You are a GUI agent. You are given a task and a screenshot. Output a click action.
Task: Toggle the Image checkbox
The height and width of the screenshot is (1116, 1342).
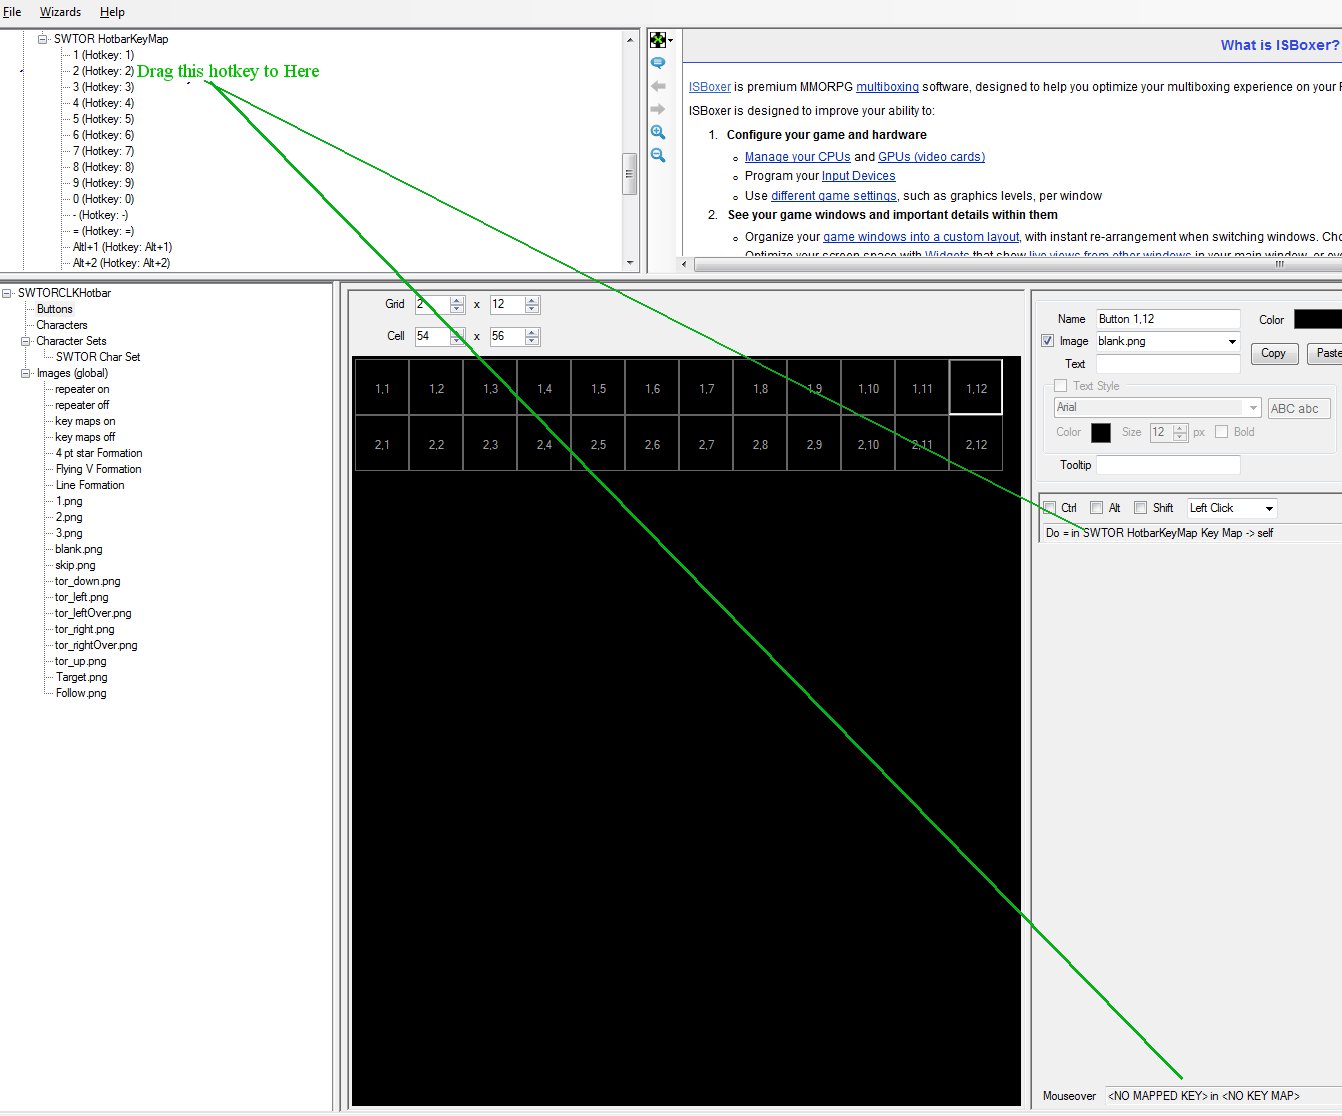pyautogui.click(x=1047, y=341)
